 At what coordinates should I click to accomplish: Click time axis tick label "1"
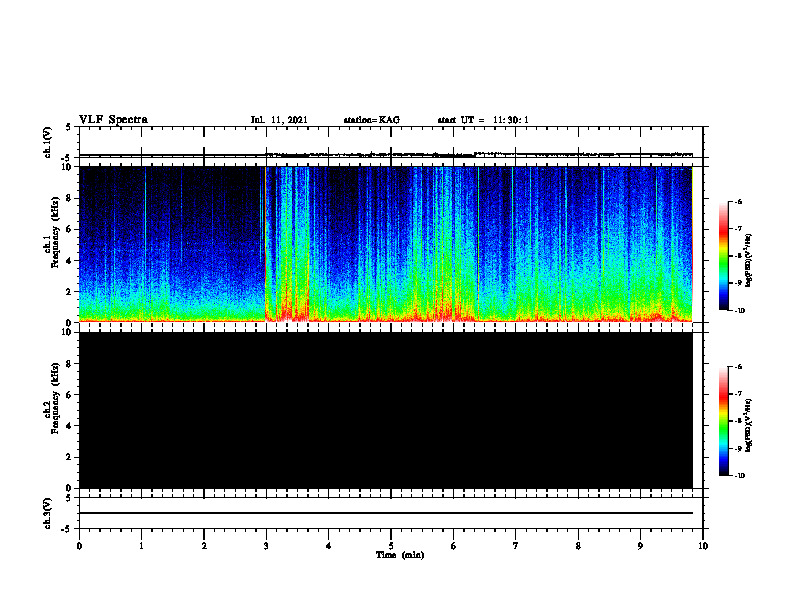point(141,546)
